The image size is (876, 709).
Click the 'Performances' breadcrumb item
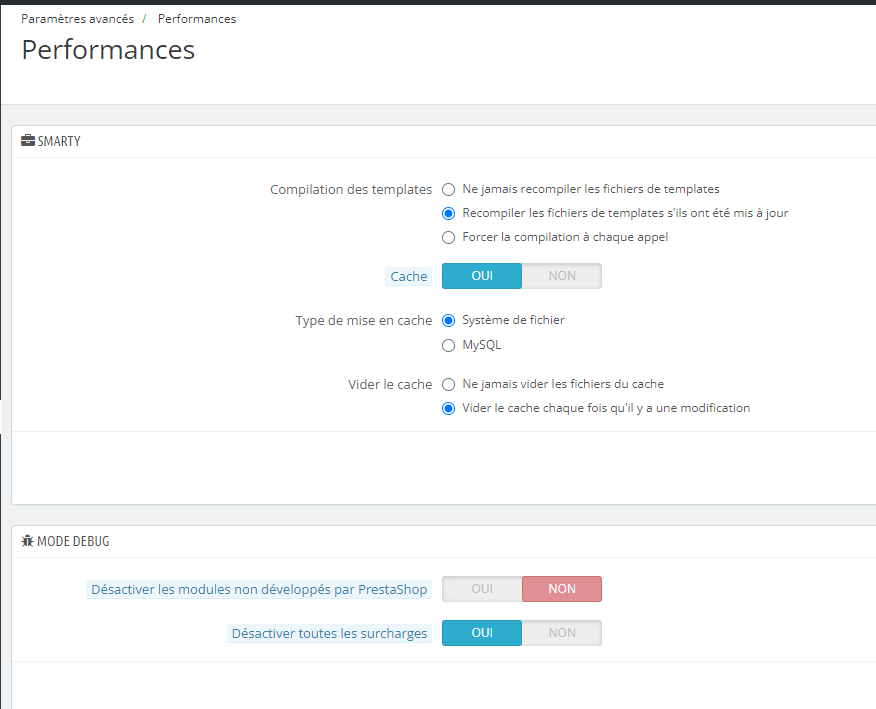pyautogui.click(x=197, y=19)
